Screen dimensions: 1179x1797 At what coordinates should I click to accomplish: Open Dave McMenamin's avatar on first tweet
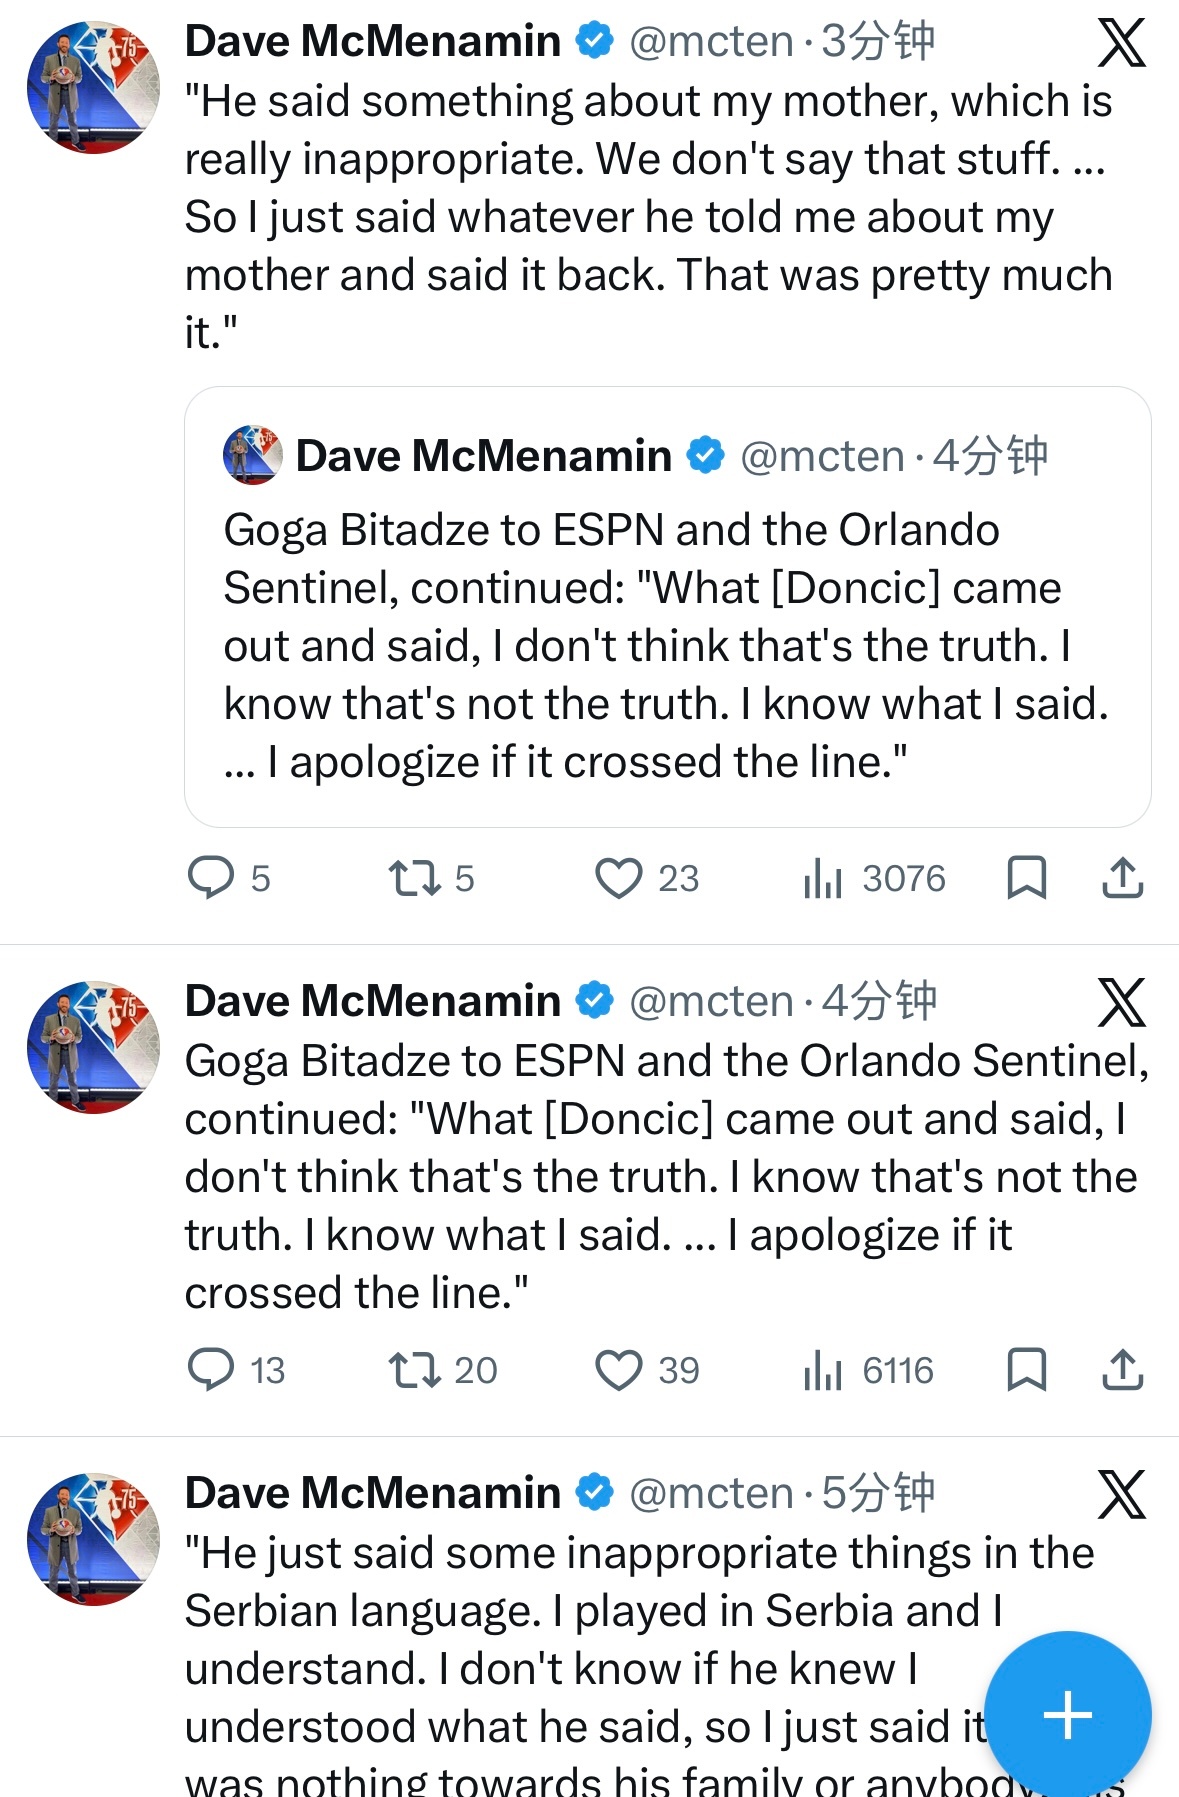click(93, 87)
